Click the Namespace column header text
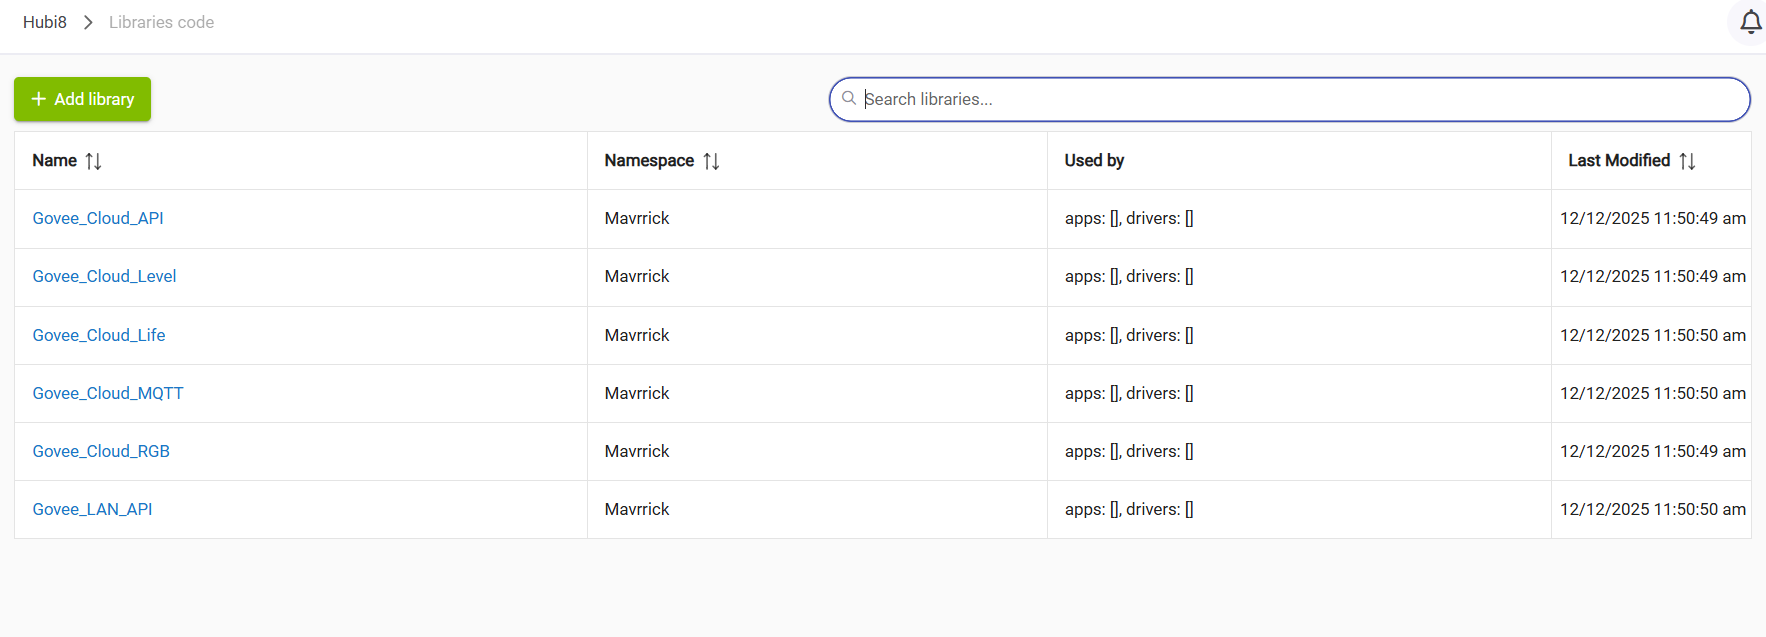This screenshot has width=1766, height=637. point(649,160)
